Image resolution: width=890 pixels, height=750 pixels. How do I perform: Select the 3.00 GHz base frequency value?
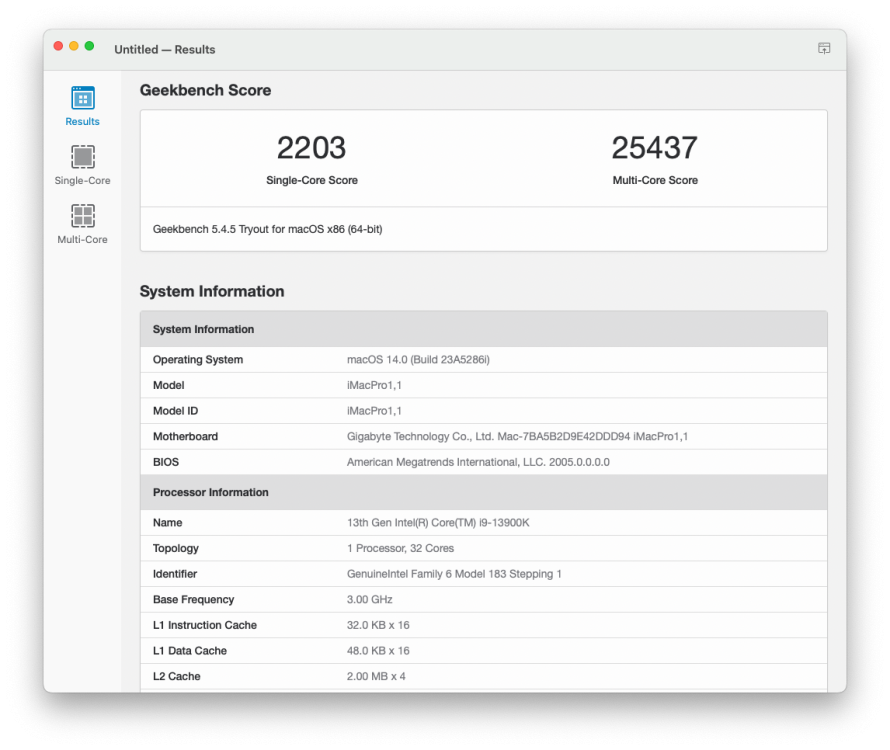(370, 599)
